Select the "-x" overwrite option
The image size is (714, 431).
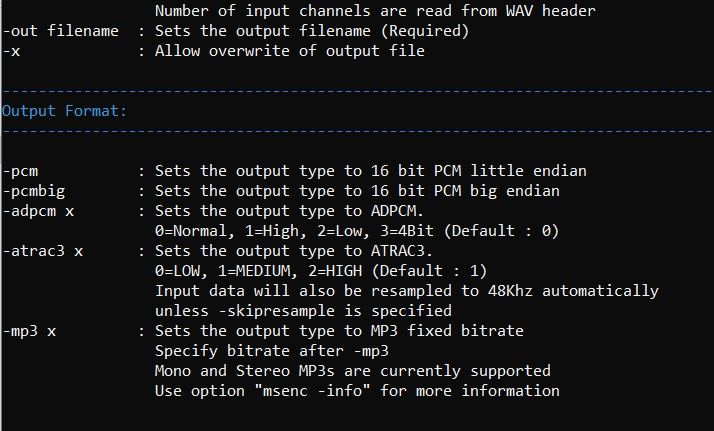pos(11,51)
